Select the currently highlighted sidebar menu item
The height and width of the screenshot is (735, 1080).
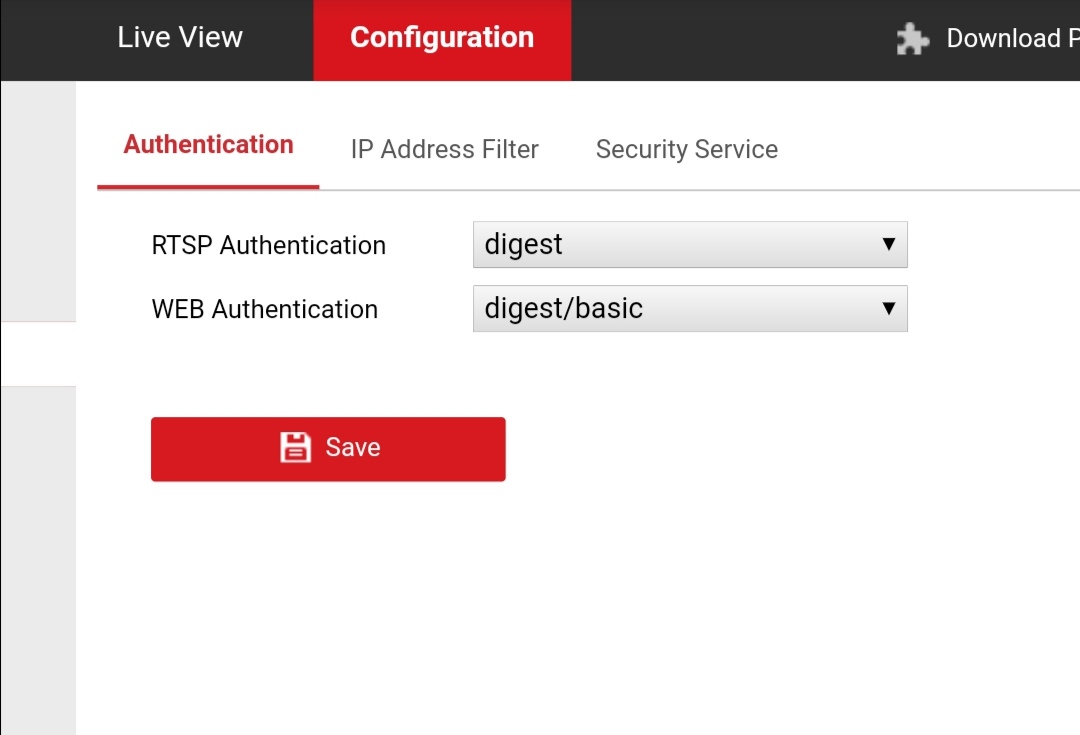coord(38,352)
